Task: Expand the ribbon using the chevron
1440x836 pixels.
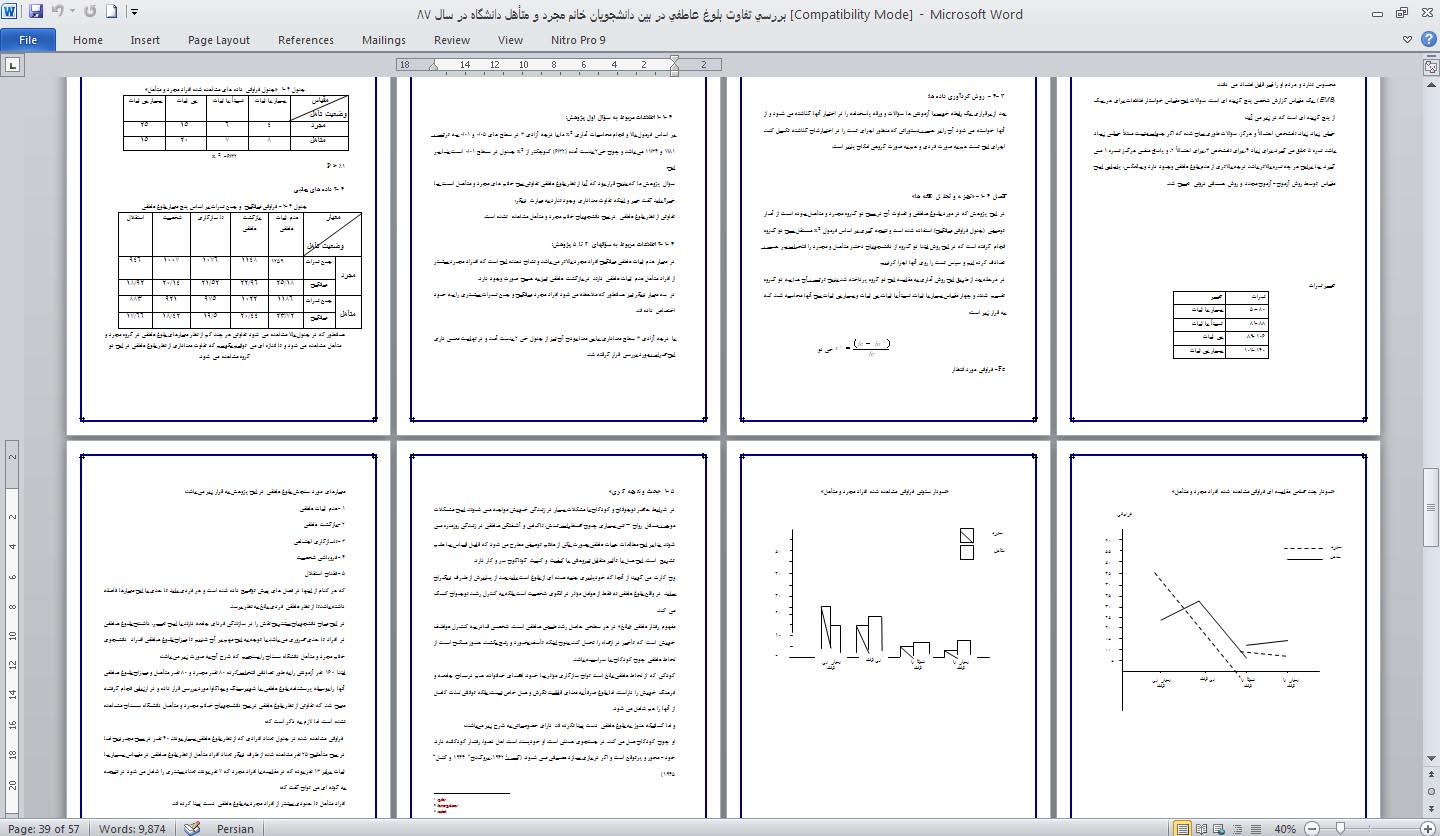Action: (x=1408, y=40)
